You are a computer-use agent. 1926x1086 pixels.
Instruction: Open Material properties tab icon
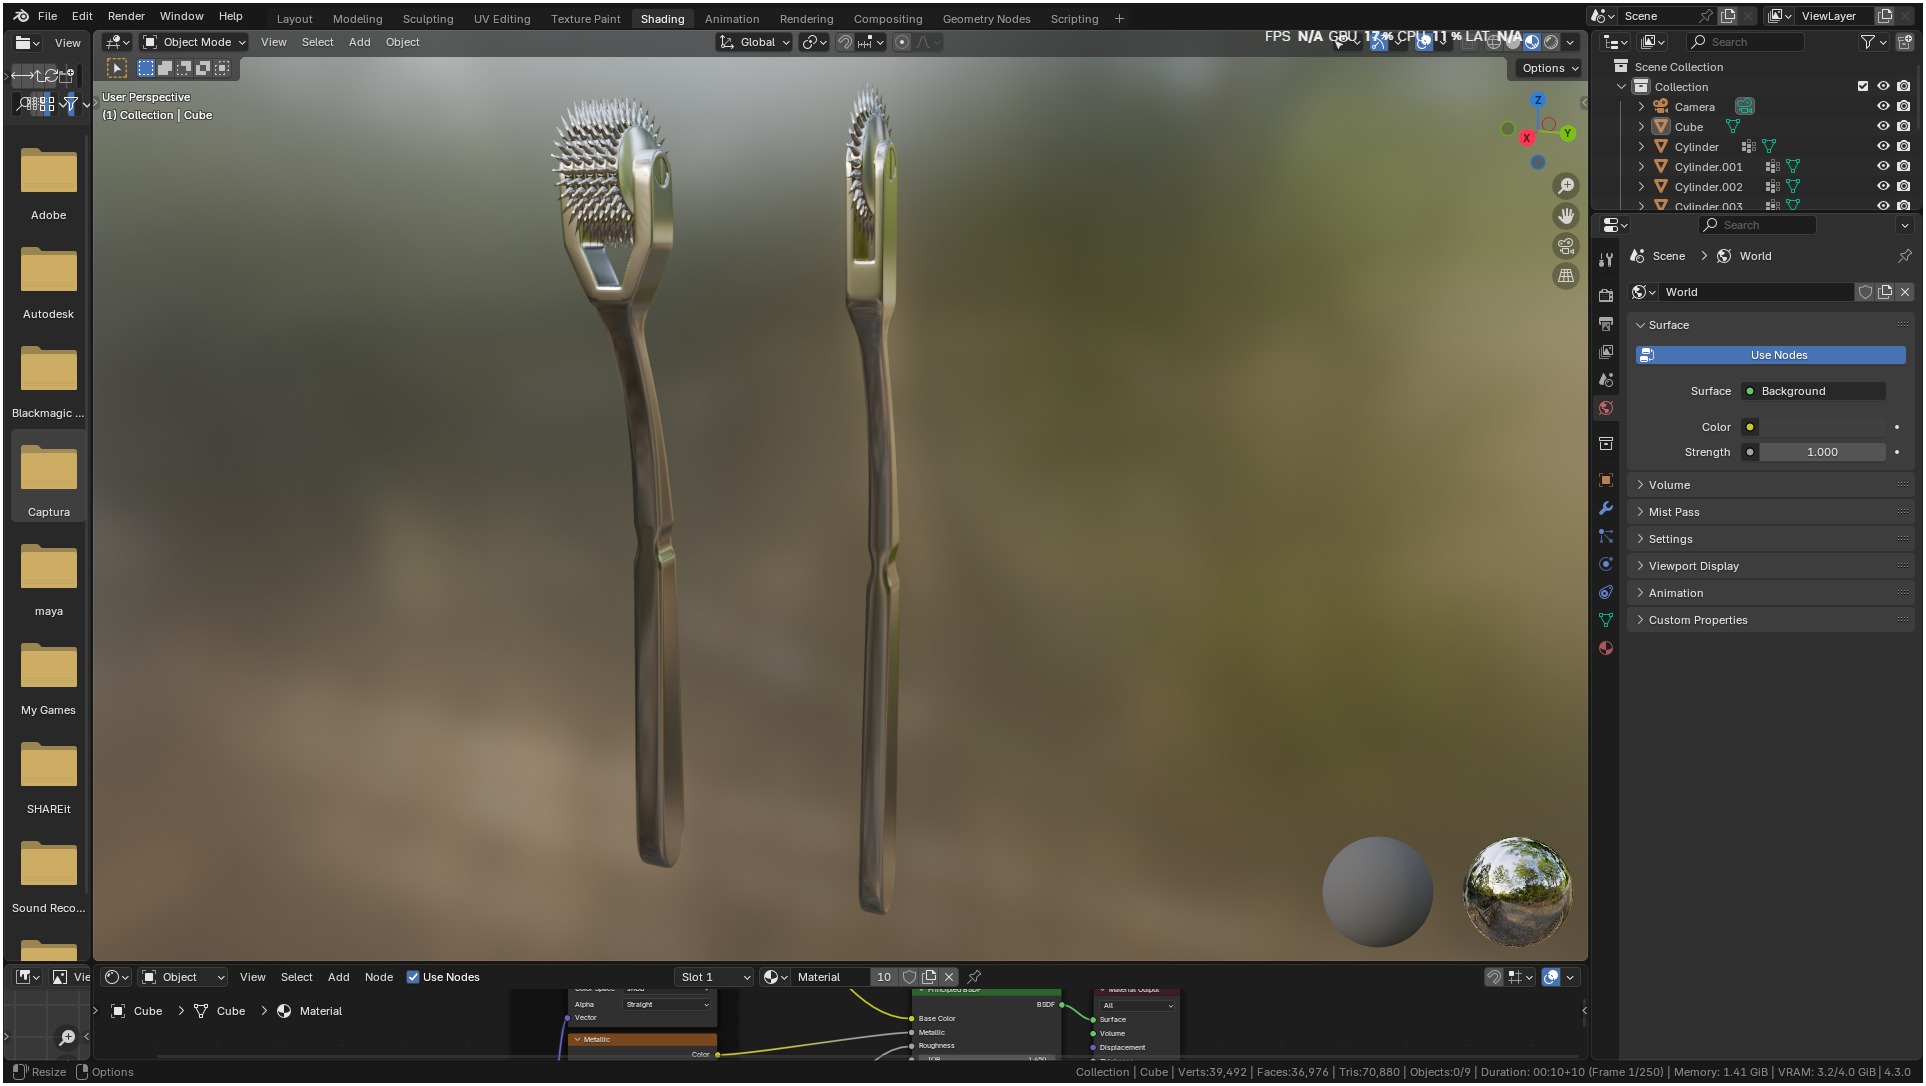(x=1606, y=648)
